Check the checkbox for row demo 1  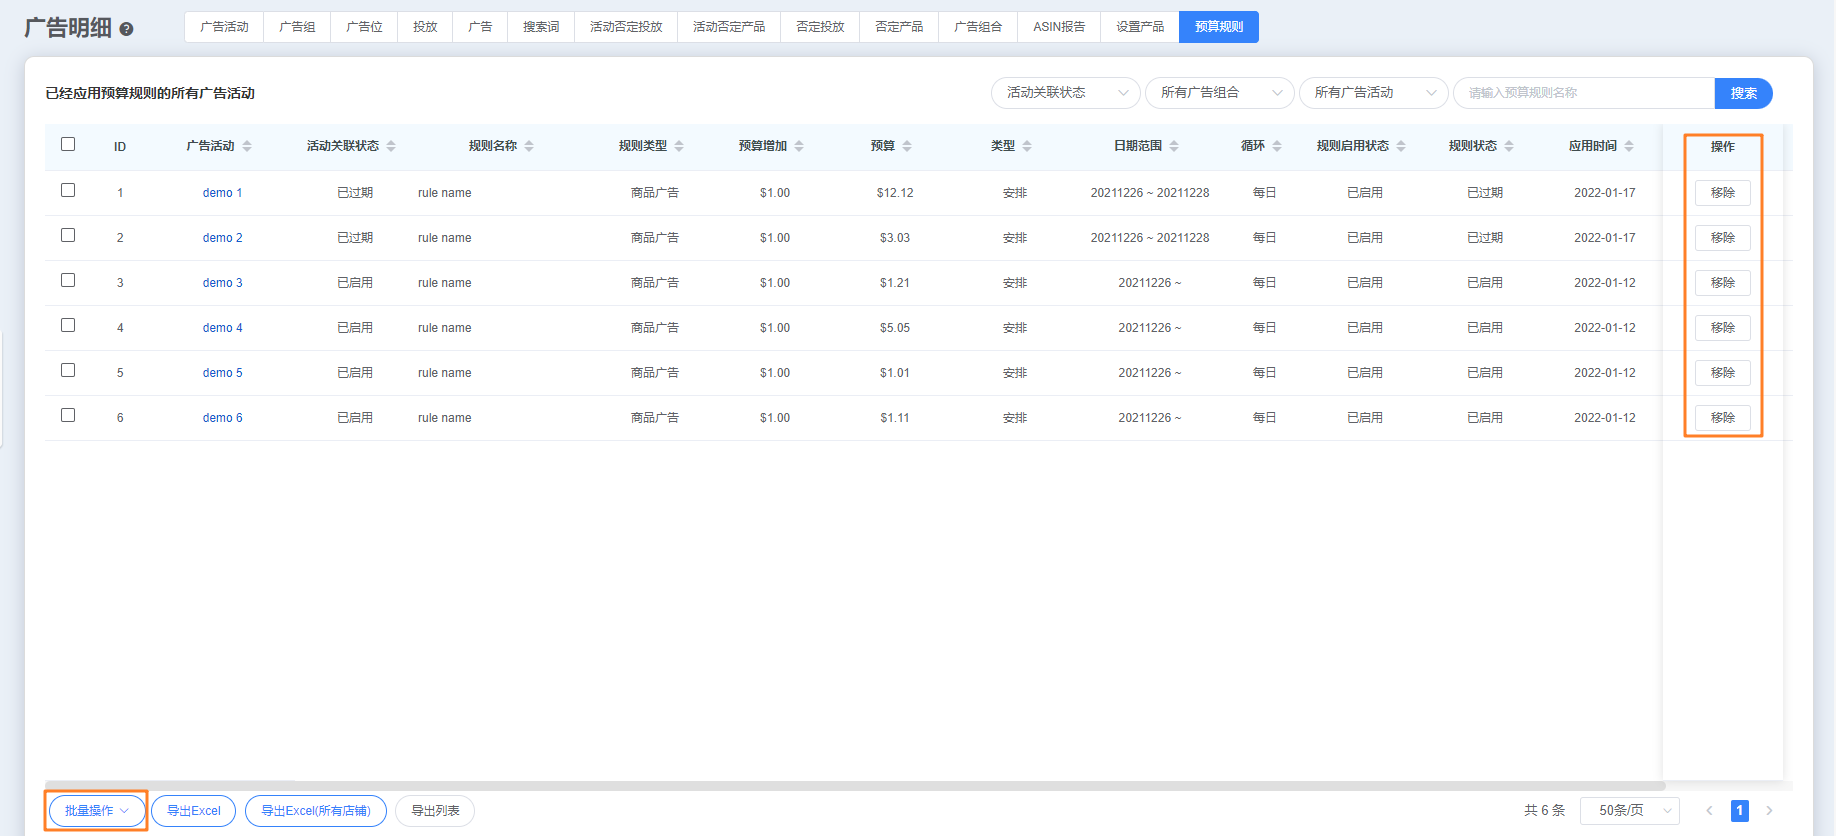[x=68, y=190]
